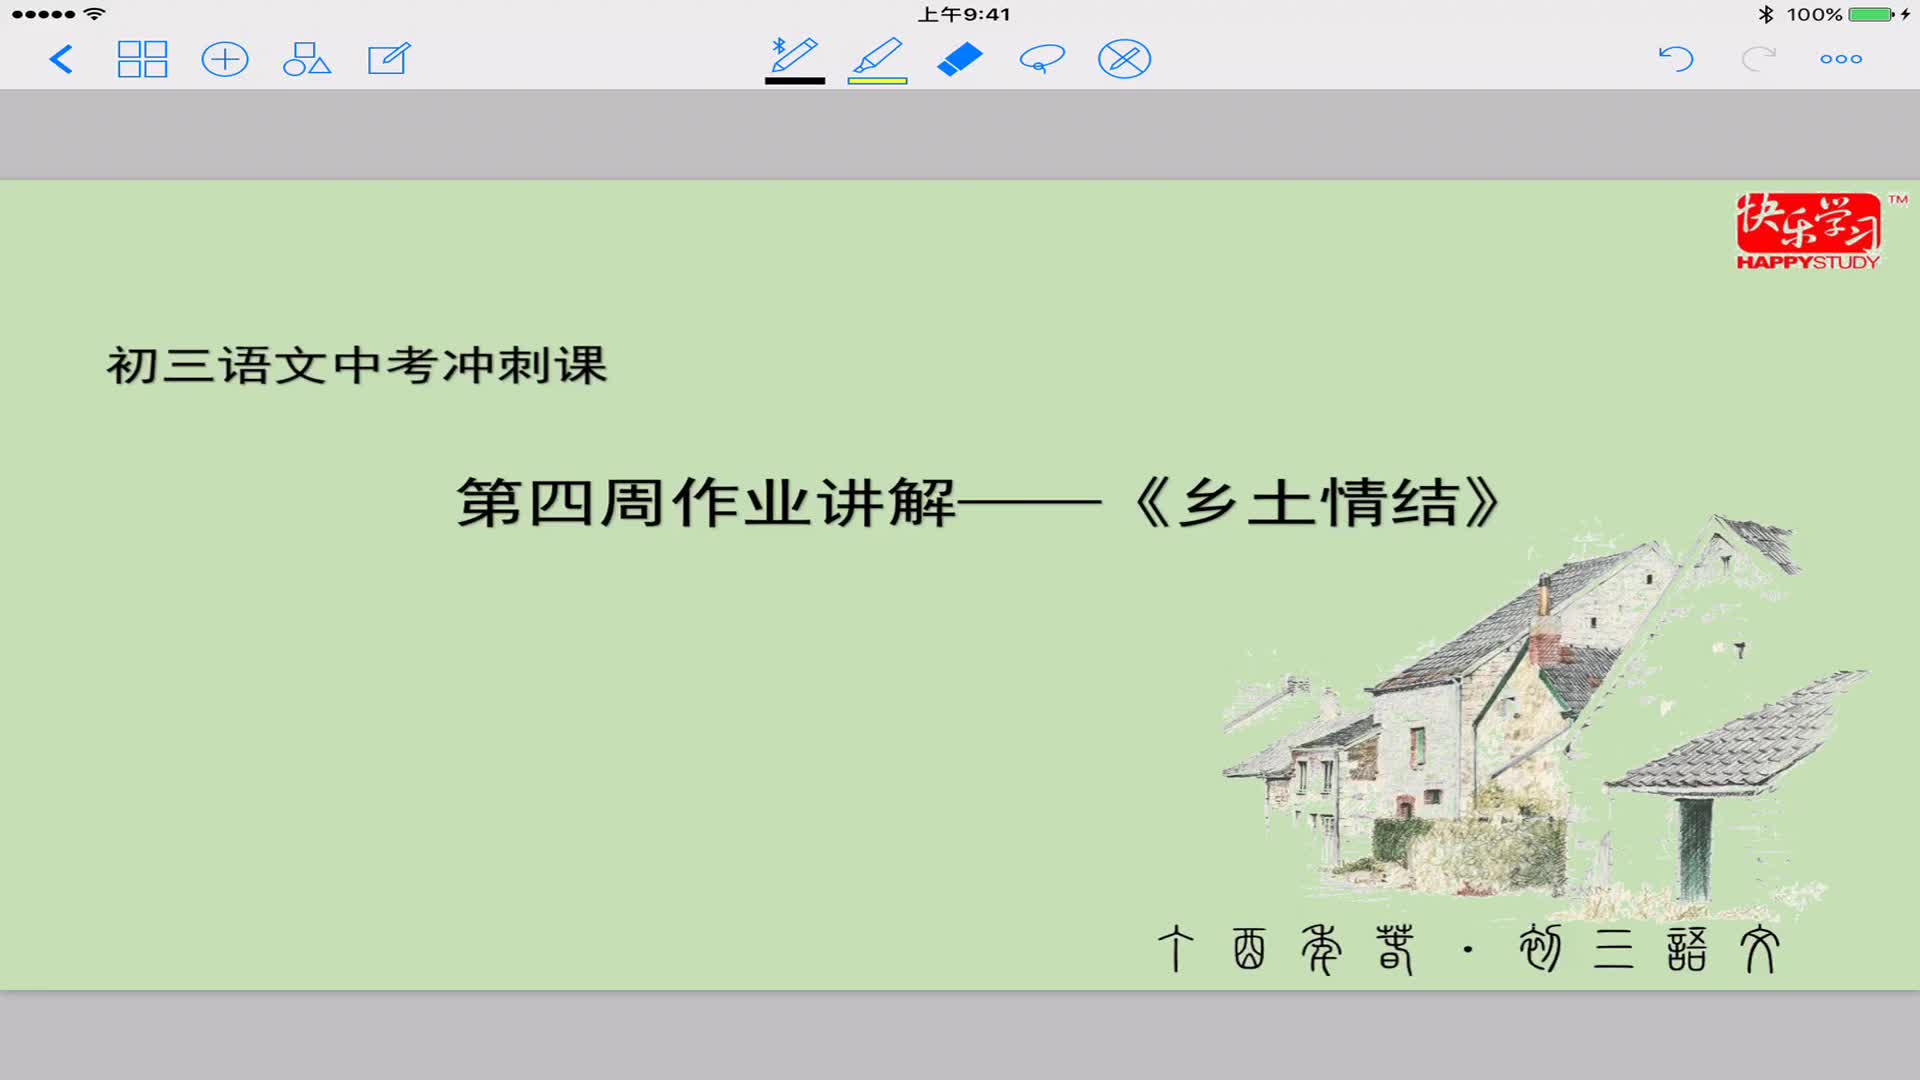Select the Lasso selection tool
The image size is (1920, 1080).
coord(1040,59)
